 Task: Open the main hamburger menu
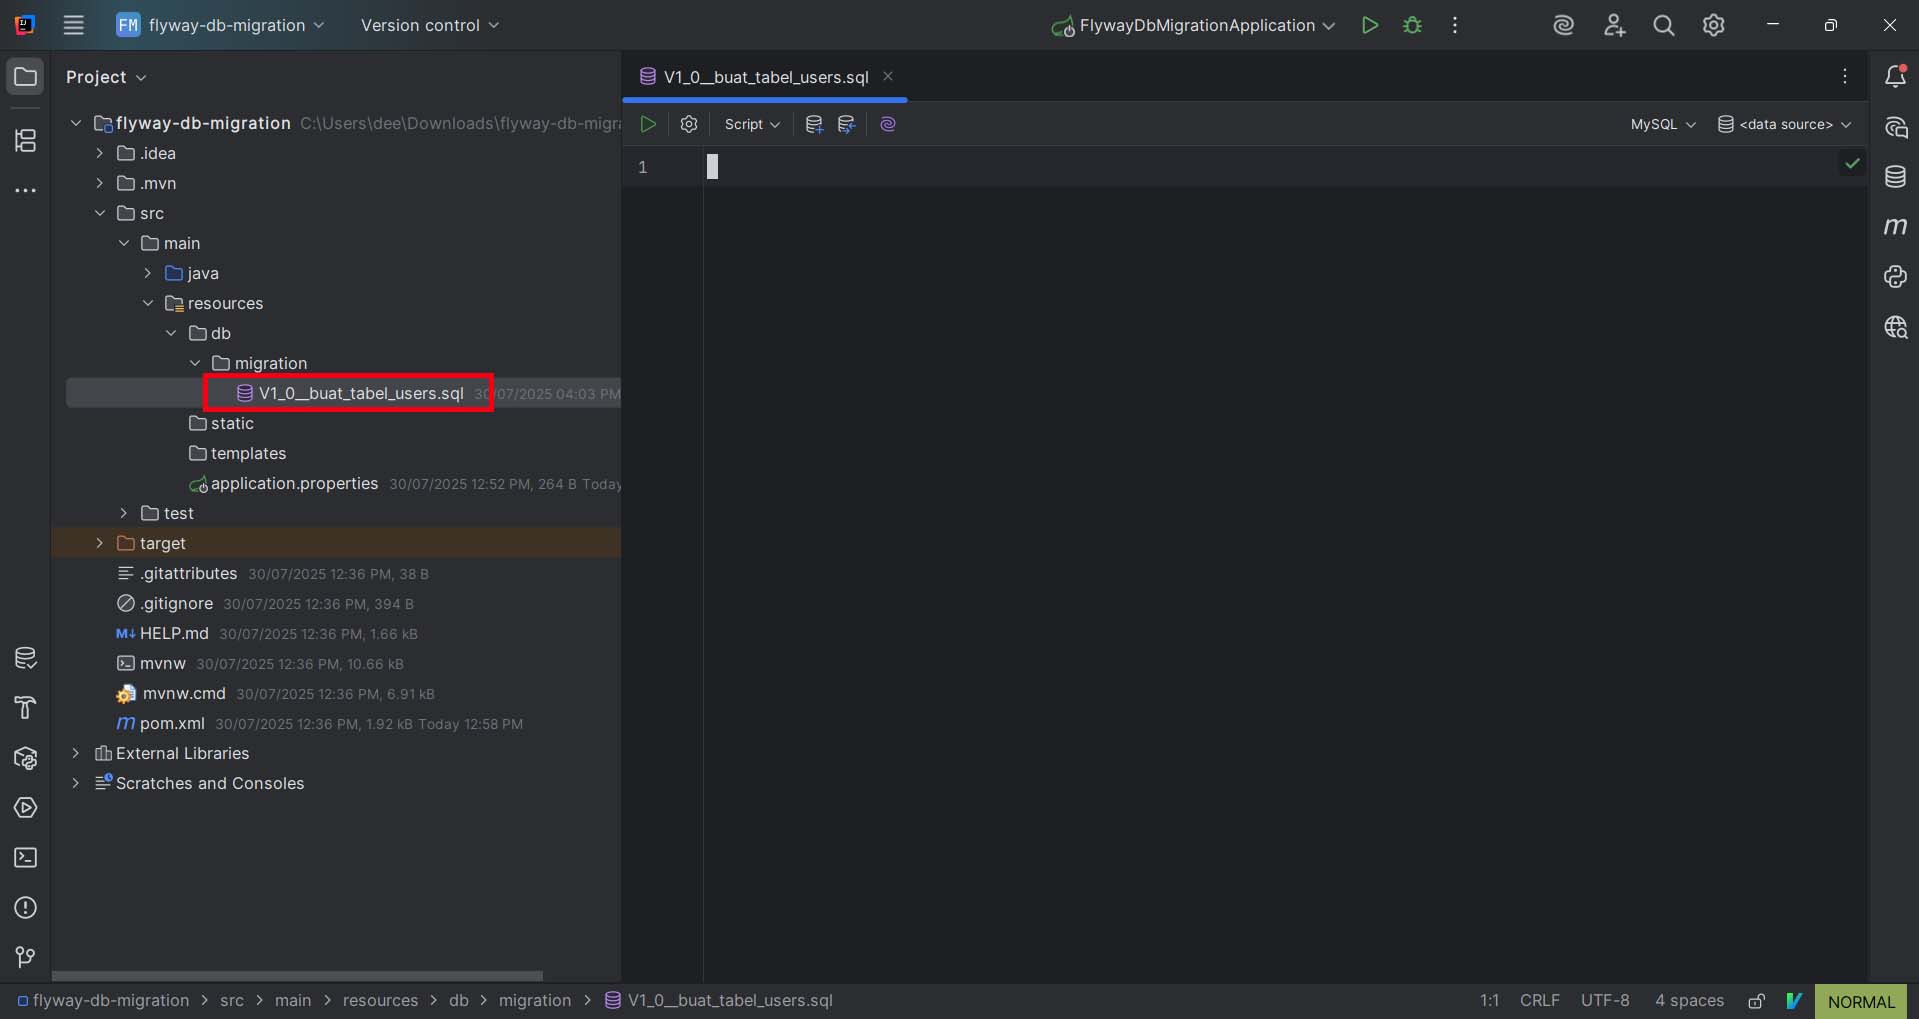pos(74,25)
